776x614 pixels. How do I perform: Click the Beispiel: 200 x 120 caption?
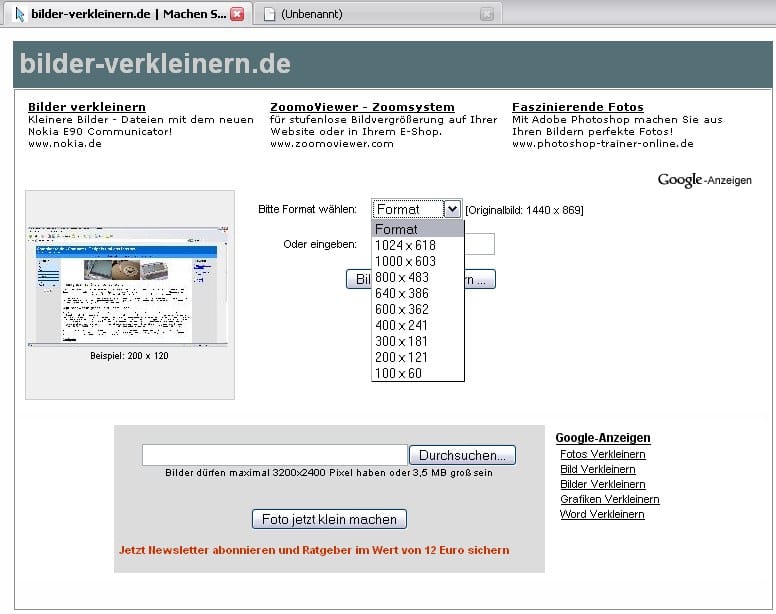tap(129, 356)
